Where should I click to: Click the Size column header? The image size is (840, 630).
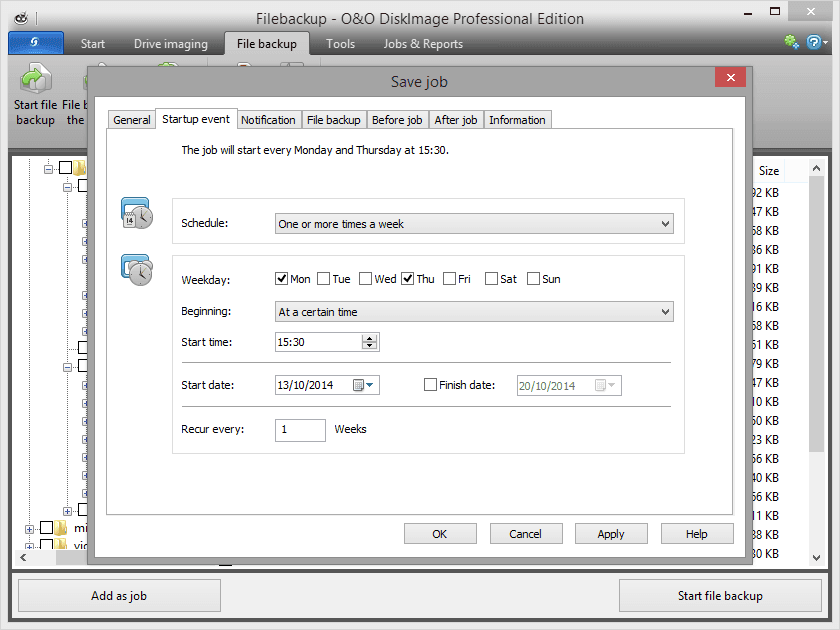click(769, 171)
